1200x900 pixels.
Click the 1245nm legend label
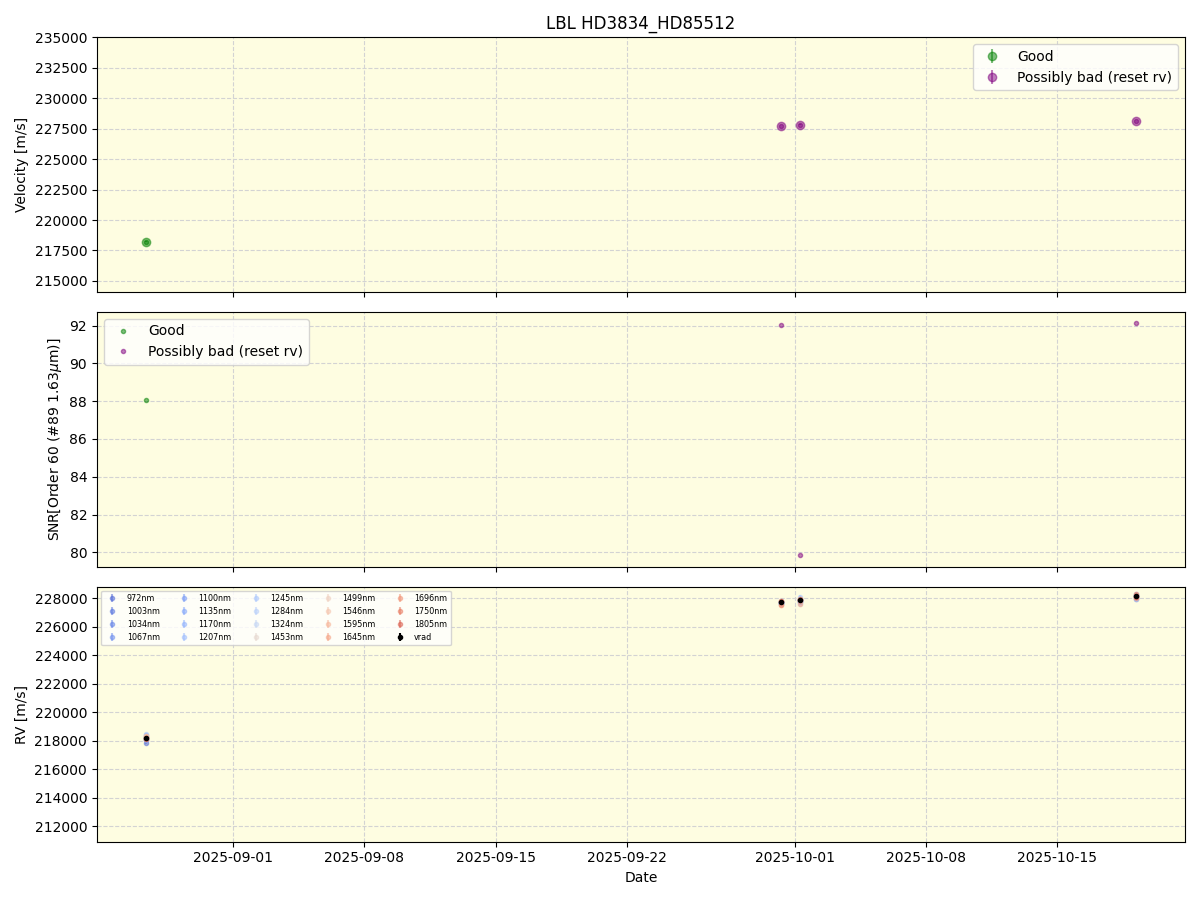click(x=287, y=598)
